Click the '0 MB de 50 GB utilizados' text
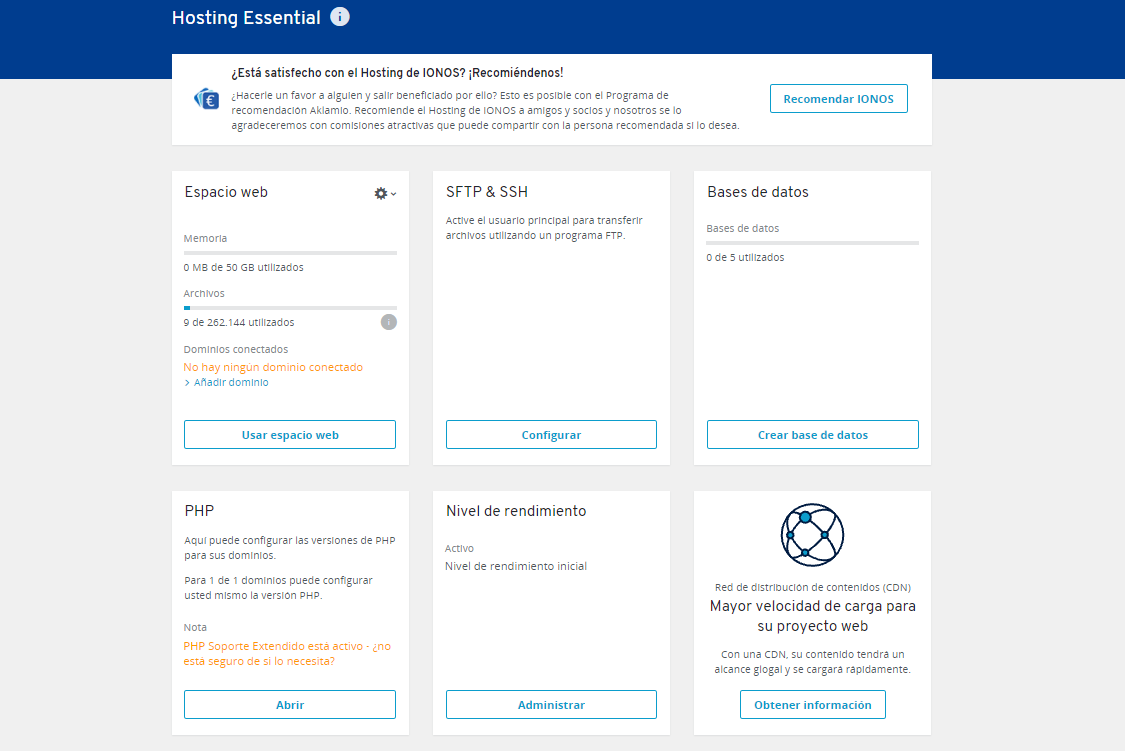This screenshot has width=1125, height=751. [x=243, y=267]
